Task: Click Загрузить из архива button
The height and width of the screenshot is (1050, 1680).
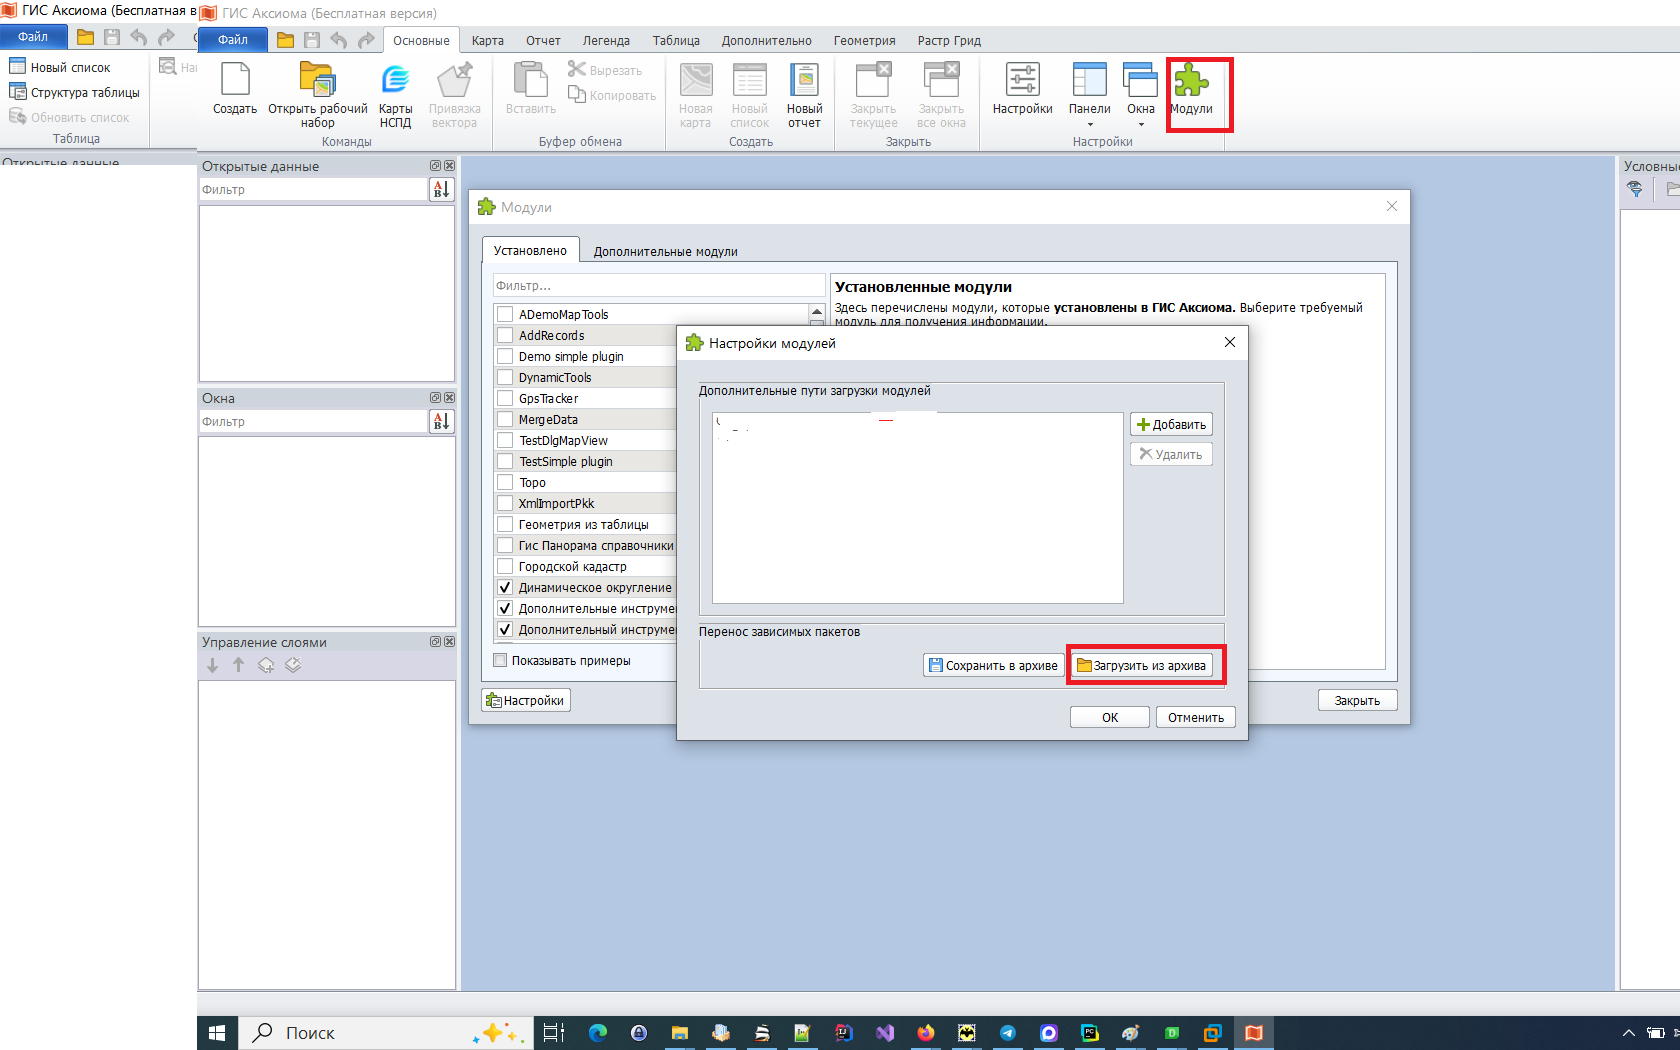Action: pyautogui.click(x=1141, y=666)
